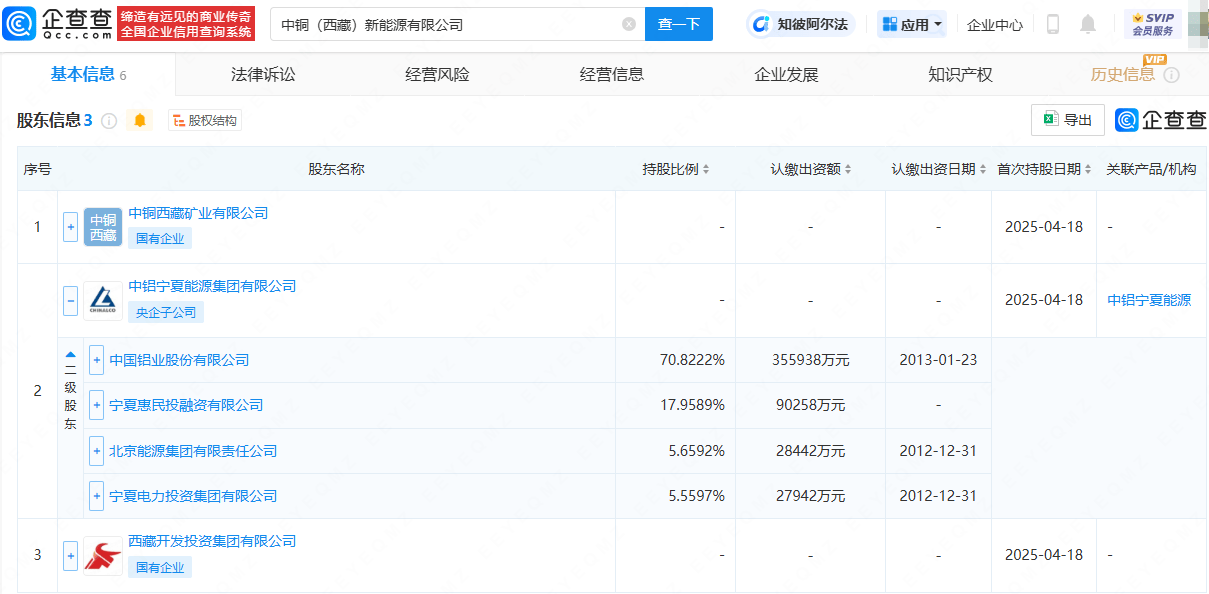1209x594 pixels.
Task: Click the Qcc.com 企查查 logo
Action: (57, 23)
